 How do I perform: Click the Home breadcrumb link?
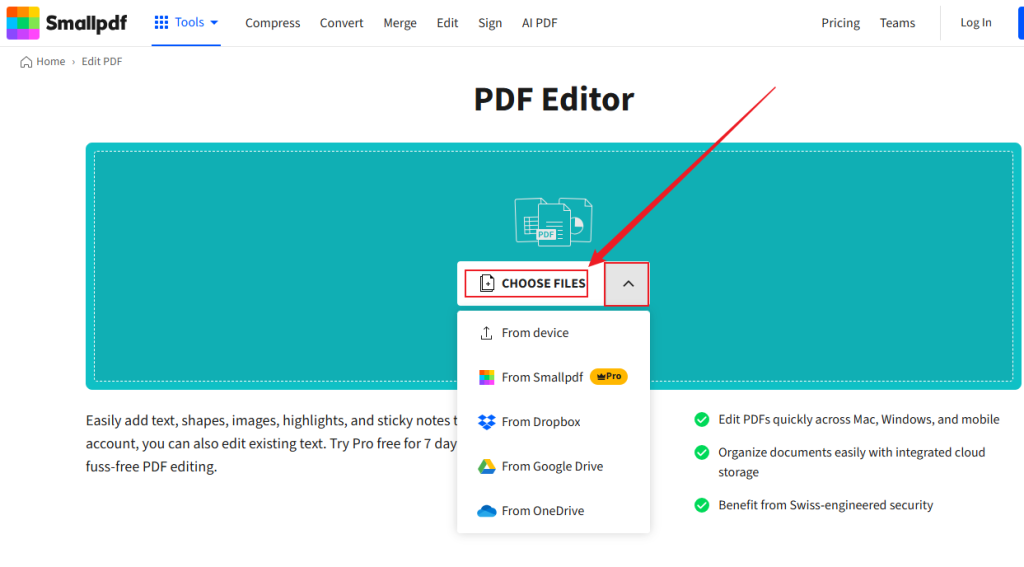(50, 61)
